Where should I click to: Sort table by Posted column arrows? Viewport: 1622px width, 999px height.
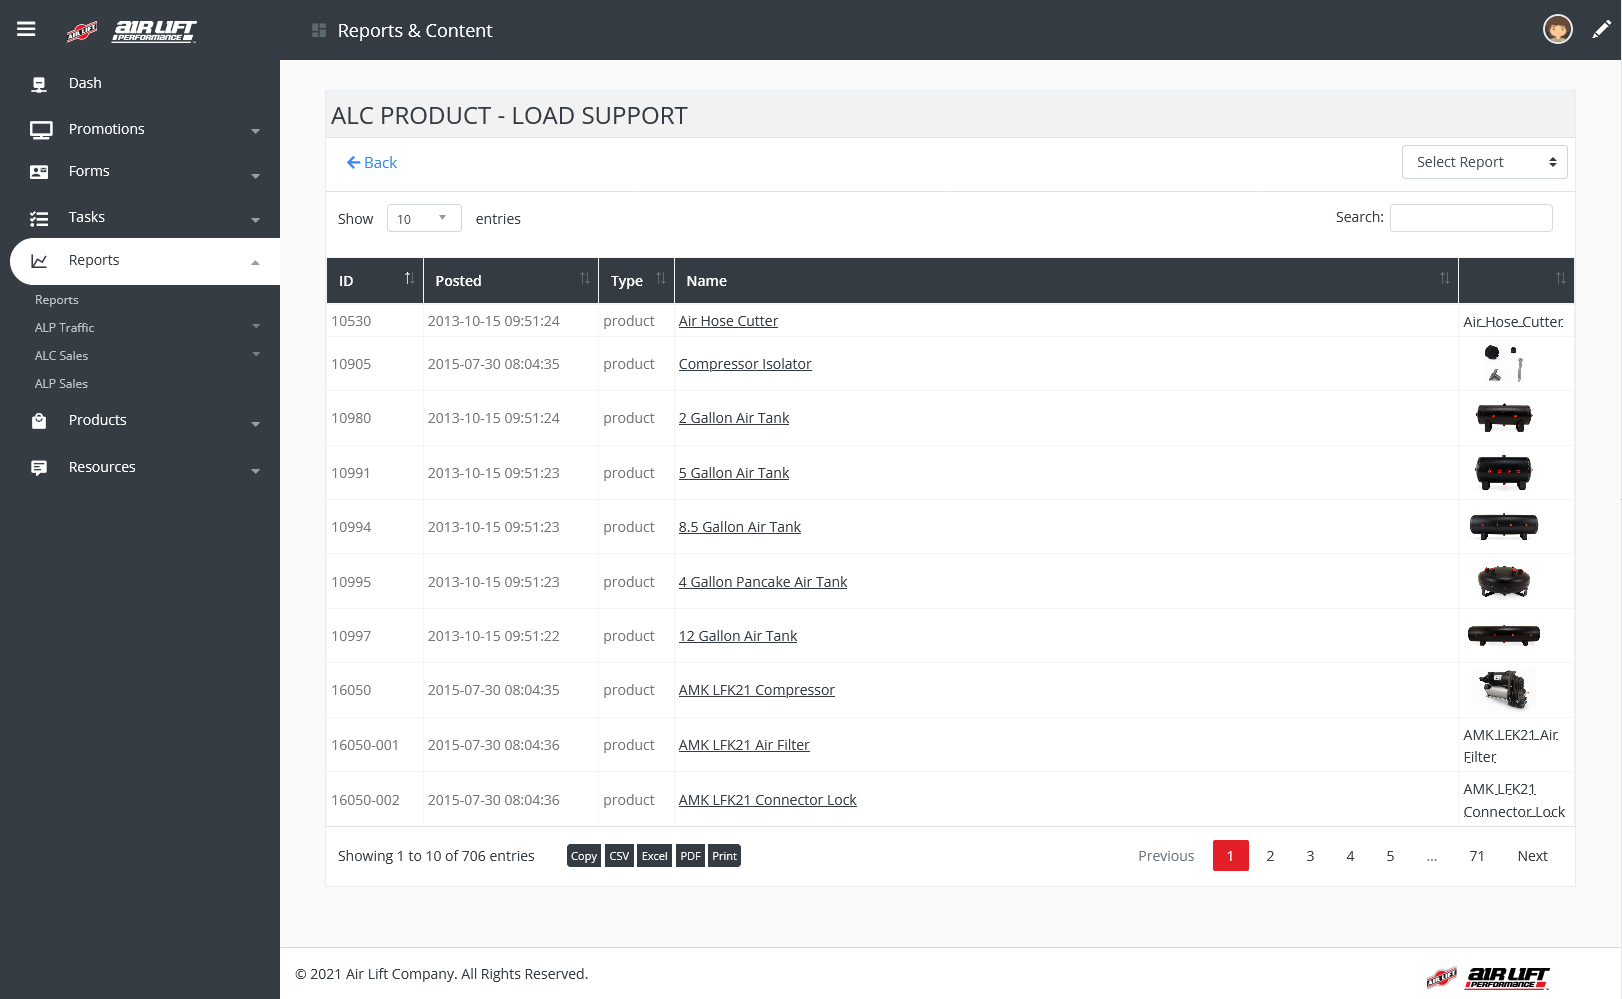tap(585, 278)
